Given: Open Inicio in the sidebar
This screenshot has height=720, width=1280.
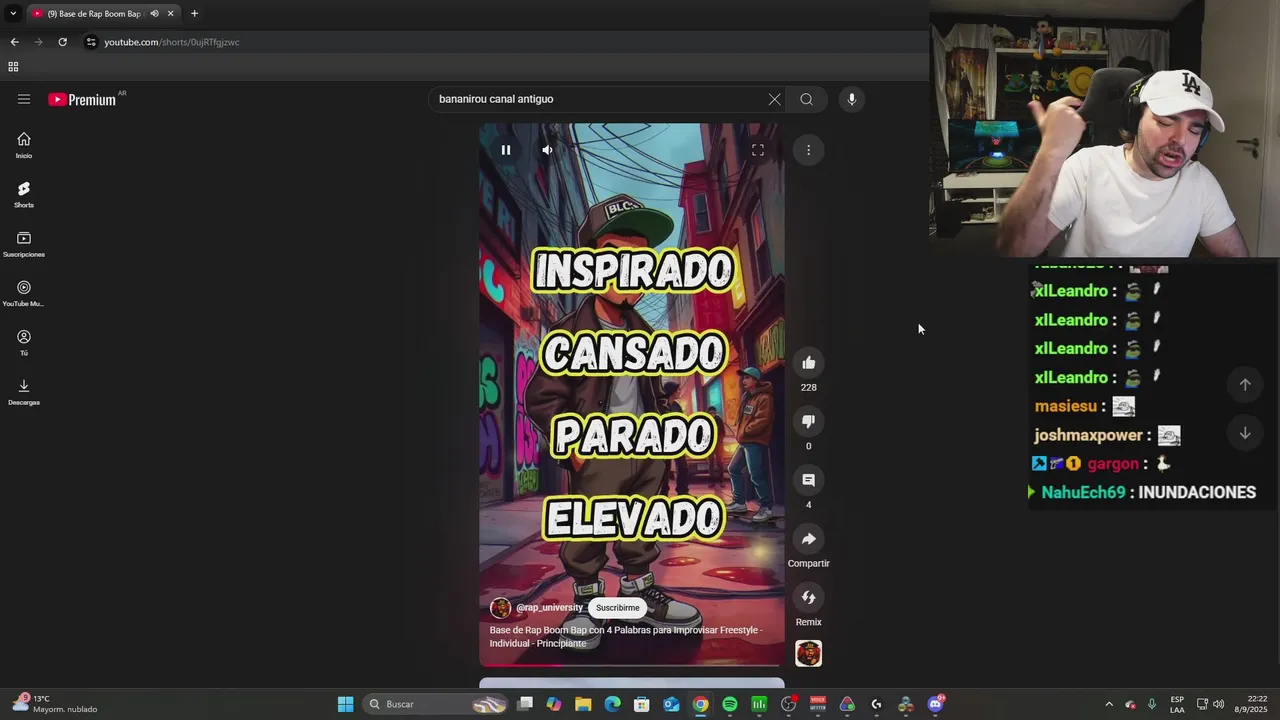Looking at the screenshot, I should point(24,145).
